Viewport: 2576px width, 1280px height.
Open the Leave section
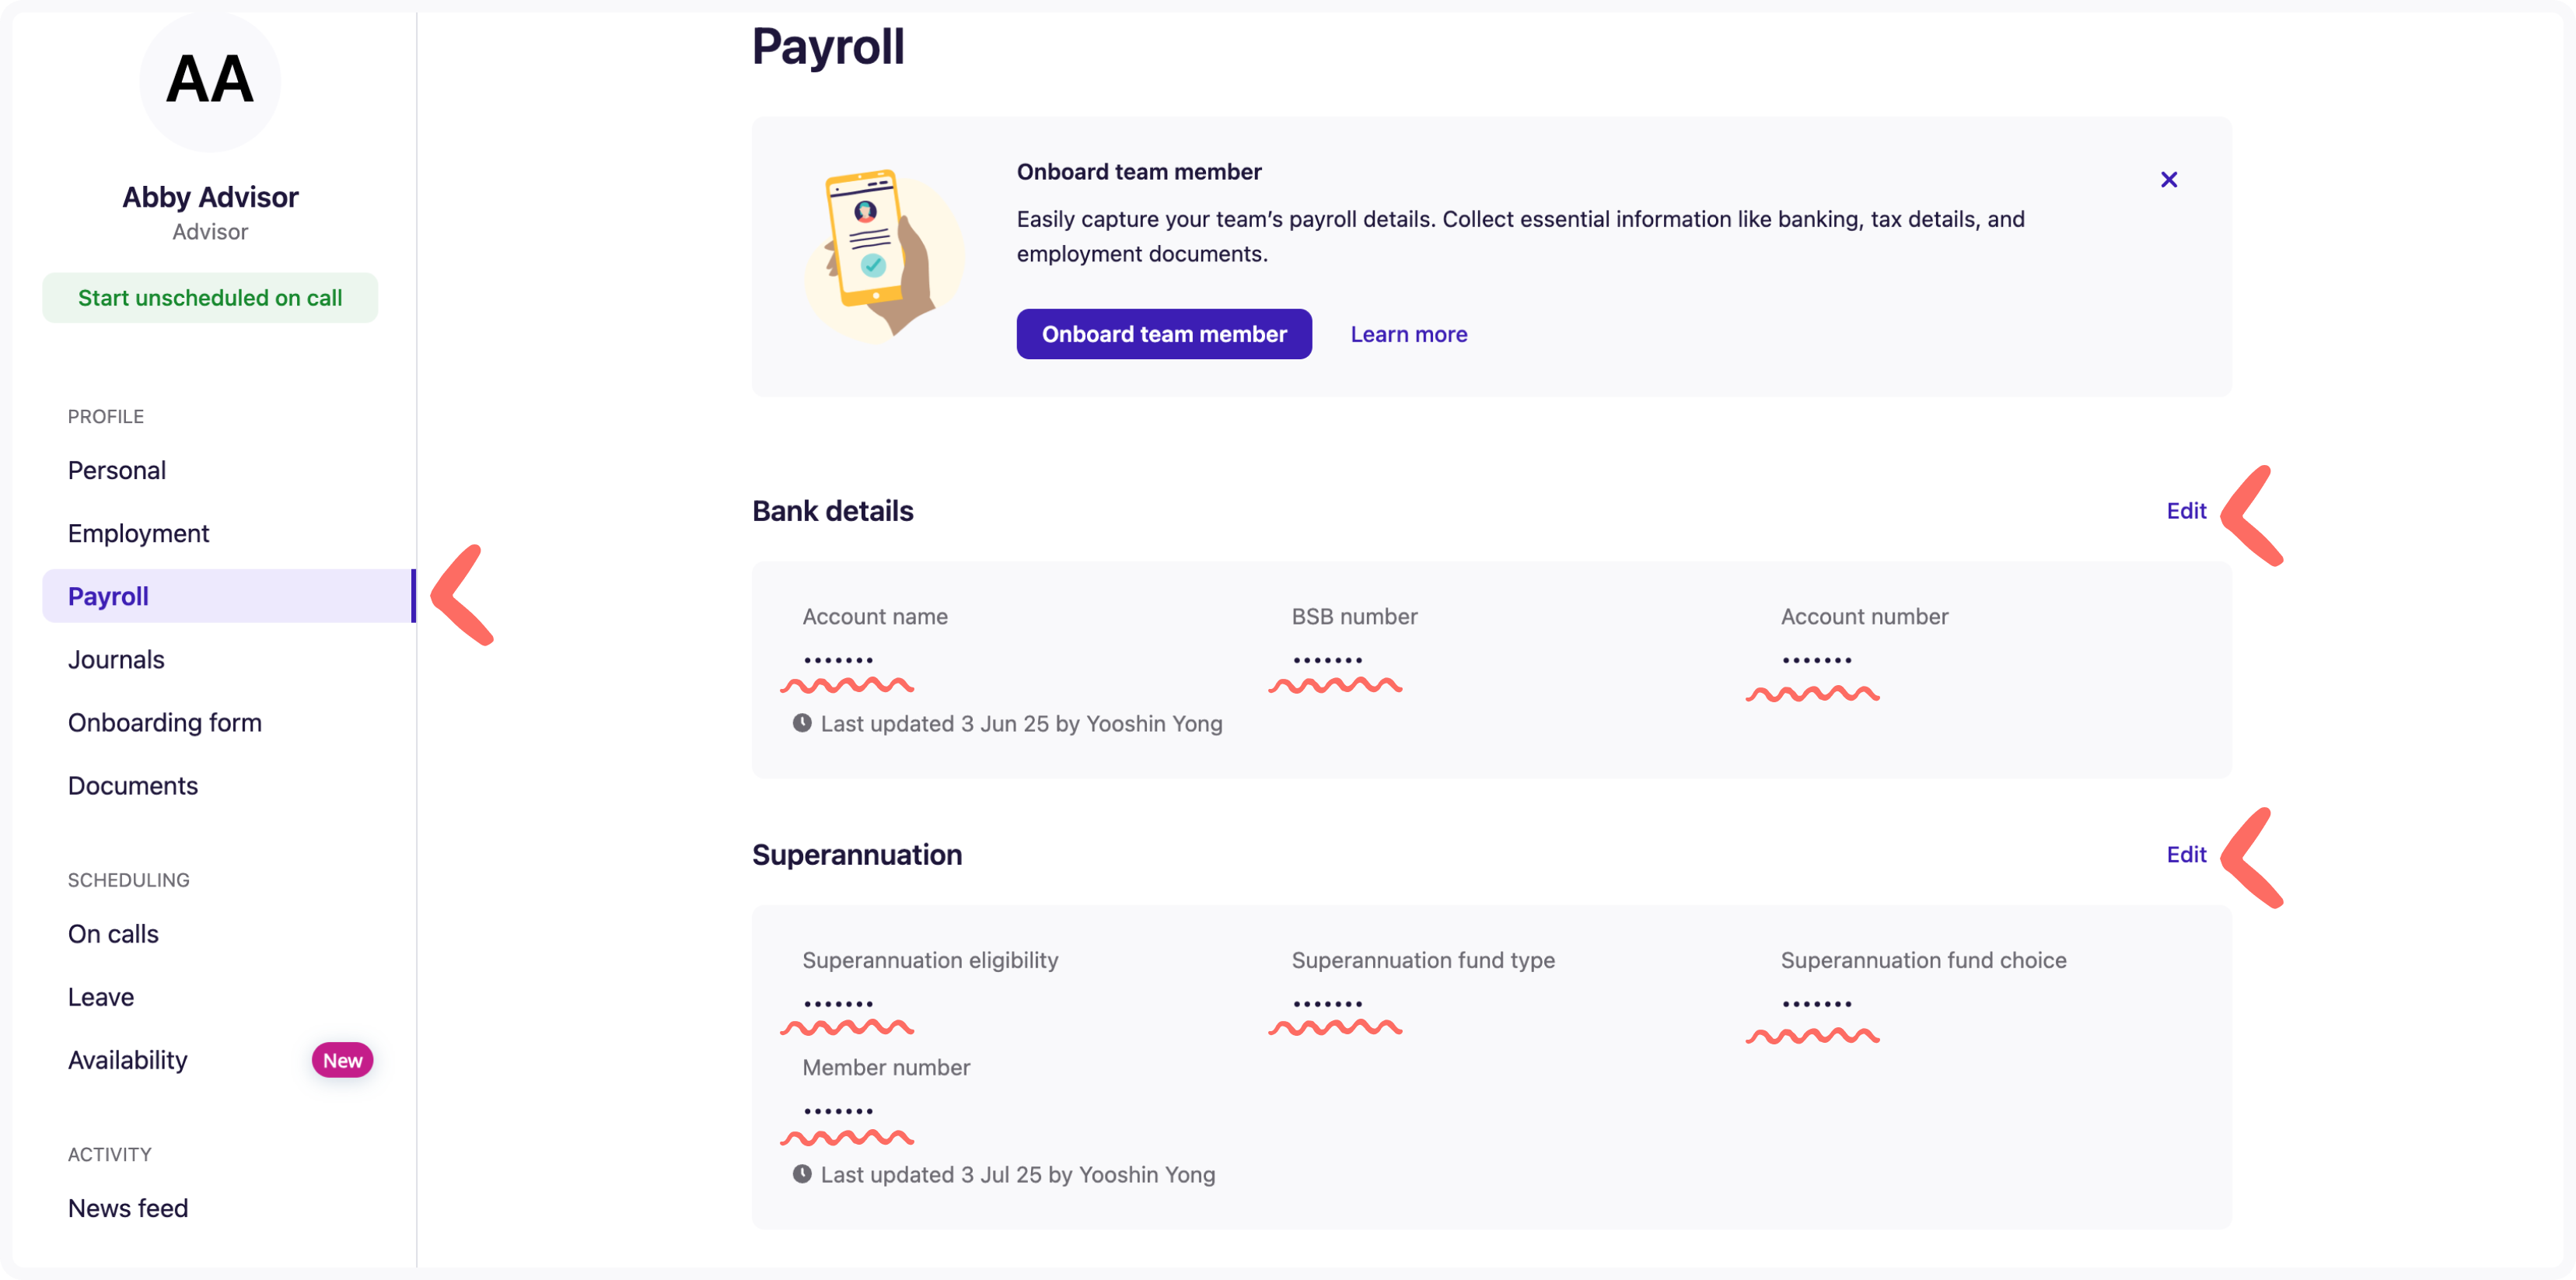click(101, 997)
